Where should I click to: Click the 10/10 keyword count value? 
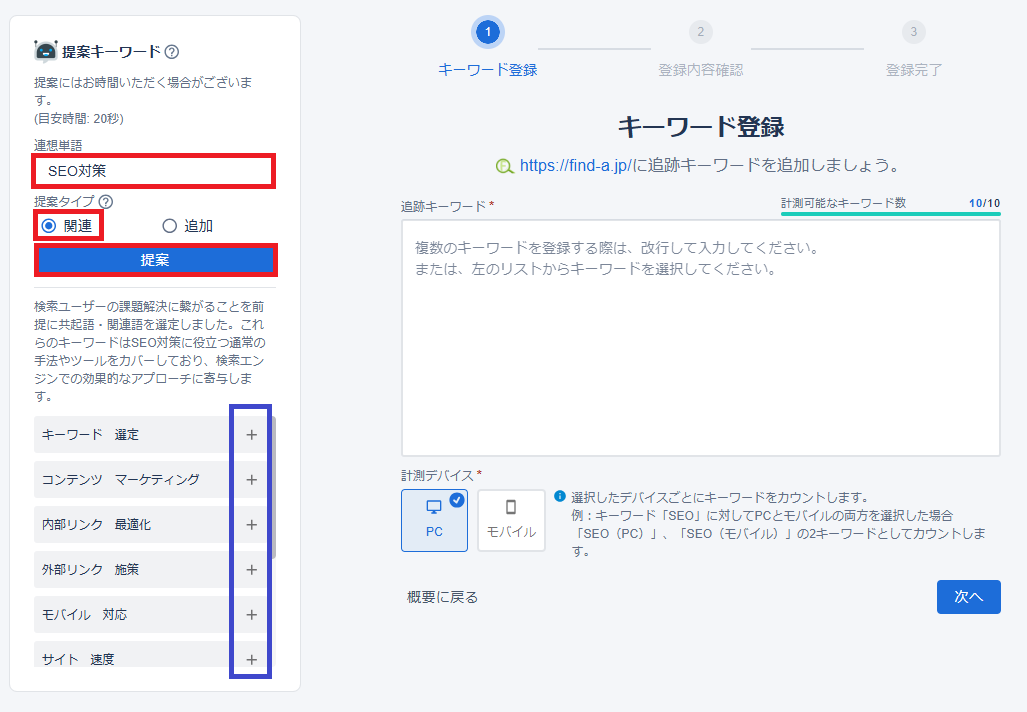pyautogui.click(x=984, y=203)
